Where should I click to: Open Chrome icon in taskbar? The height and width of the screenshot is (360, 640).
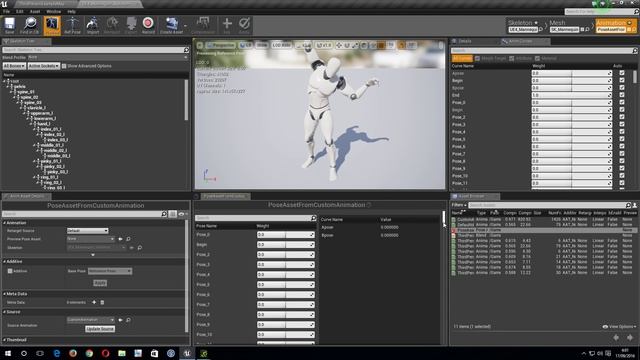[x=89, y=353]
